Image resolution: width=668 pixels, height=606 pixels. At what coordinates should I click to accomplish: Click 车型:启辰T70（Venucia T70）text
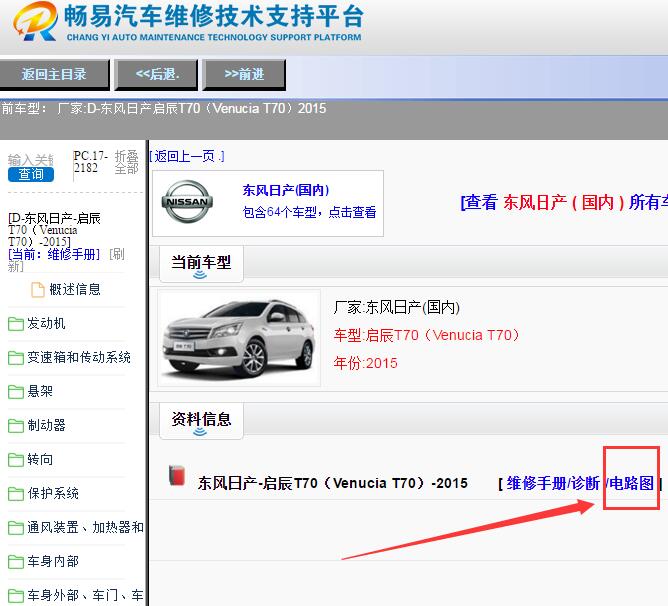[427, 335]
